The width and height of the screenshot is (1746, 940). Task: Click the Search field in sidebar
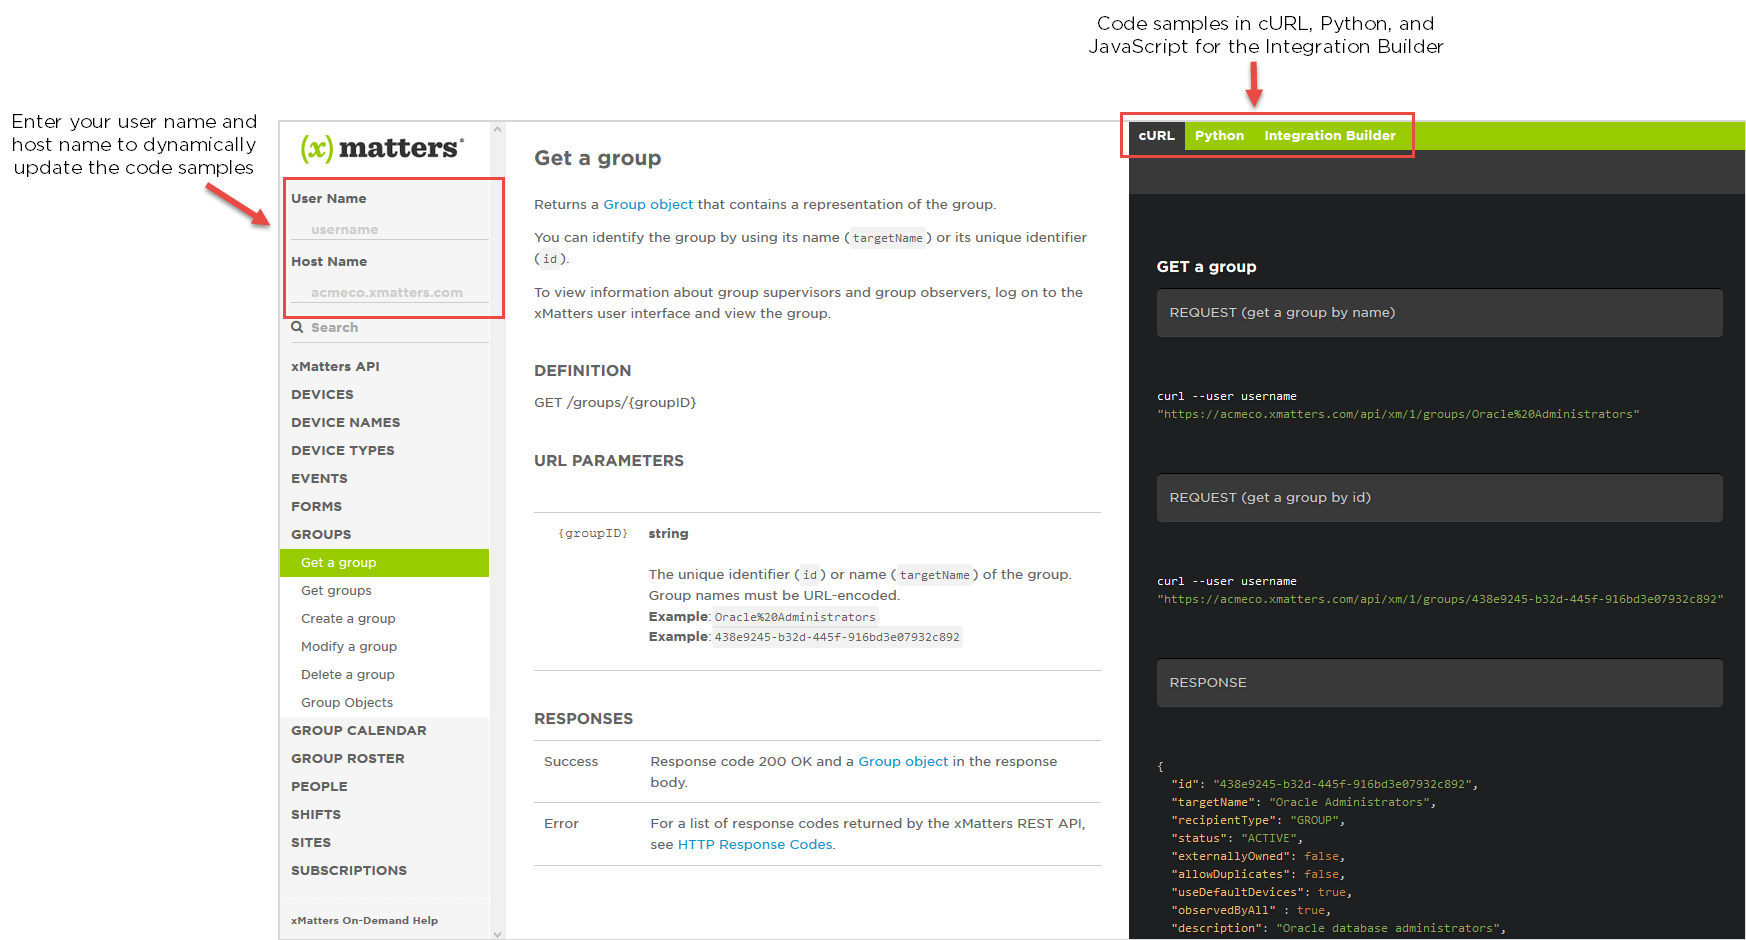point(390,328)
